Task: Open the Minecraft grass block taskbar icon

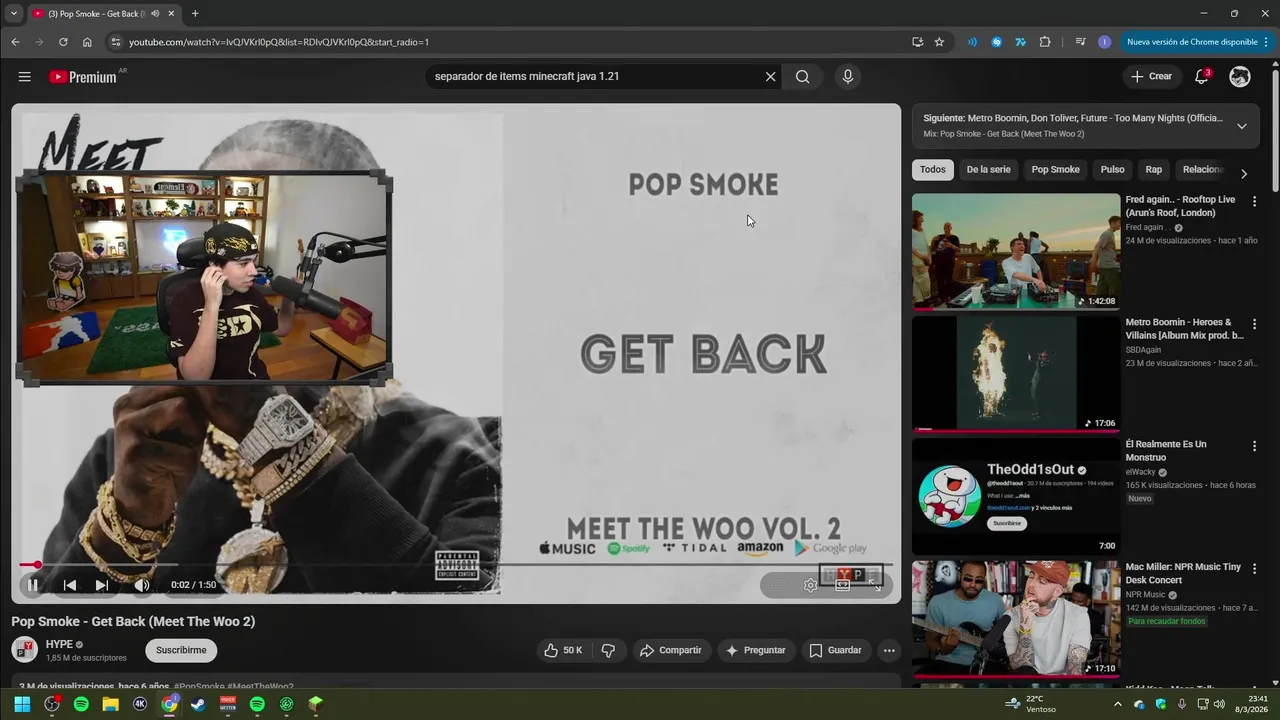Action: pyautogui.click(x=315, y=704)
